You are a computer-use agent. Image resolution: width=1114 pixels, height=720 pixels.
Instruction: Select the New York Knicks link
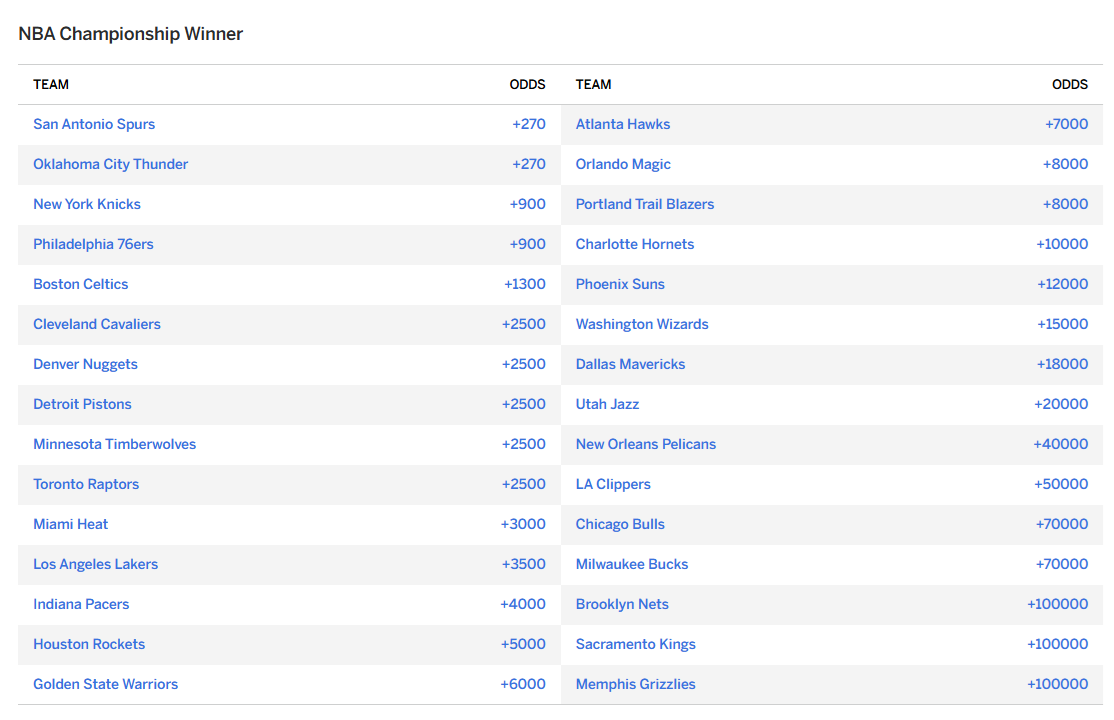[x=87, y=204]
